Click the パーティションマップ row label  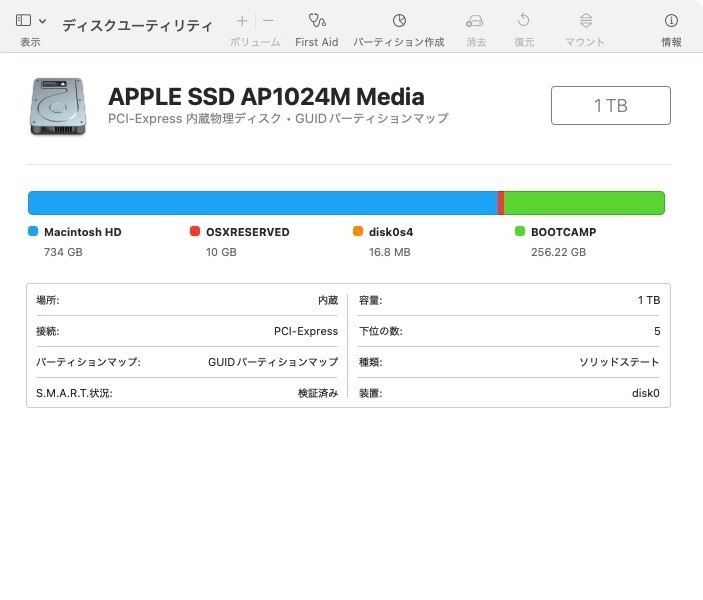coord(88,362)
